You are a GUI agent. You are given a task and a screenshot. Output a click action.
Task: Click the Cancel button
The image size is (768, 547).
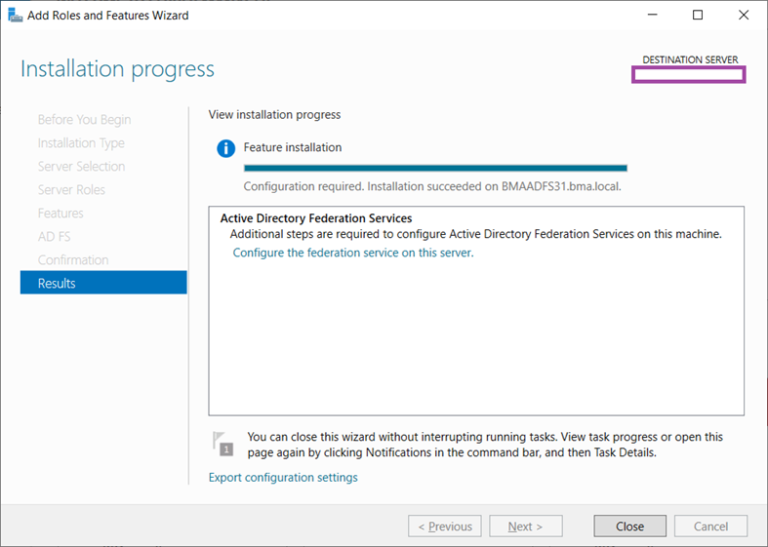click(711, 526)
